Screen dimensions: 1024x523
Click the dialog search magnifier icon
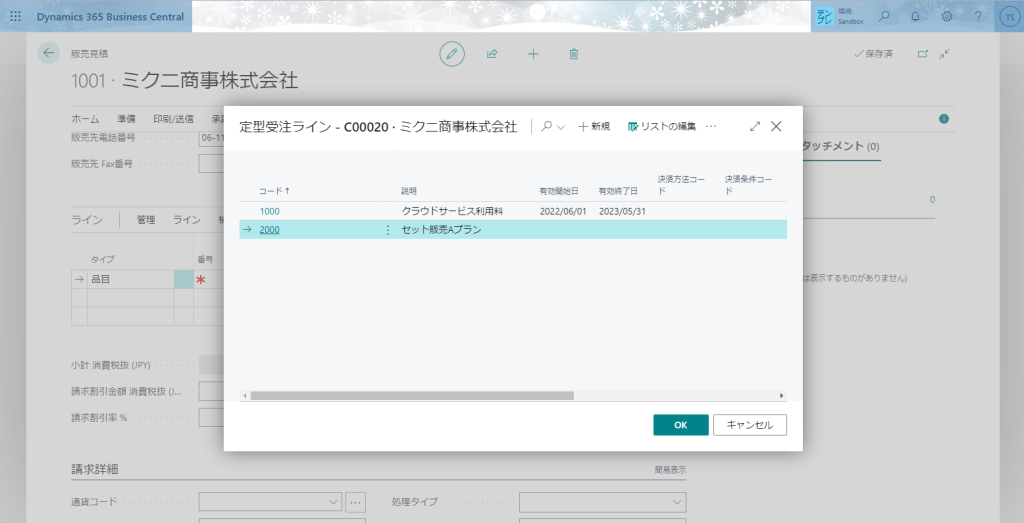point(546,127)
